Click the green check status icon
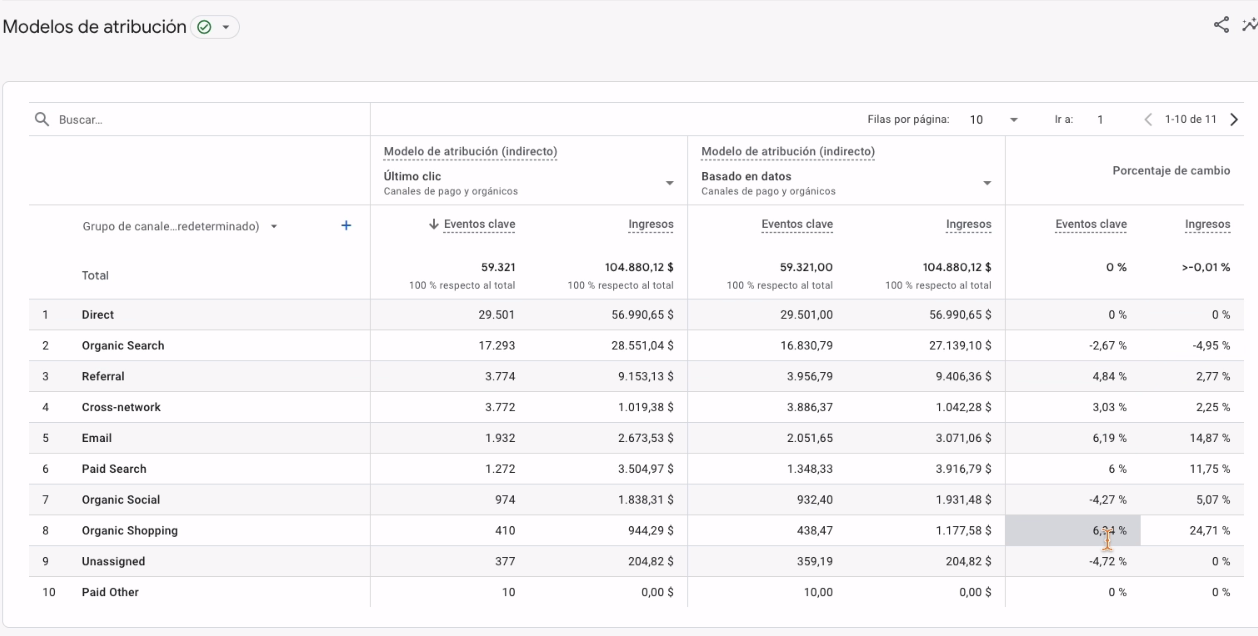 coord(203,28)
